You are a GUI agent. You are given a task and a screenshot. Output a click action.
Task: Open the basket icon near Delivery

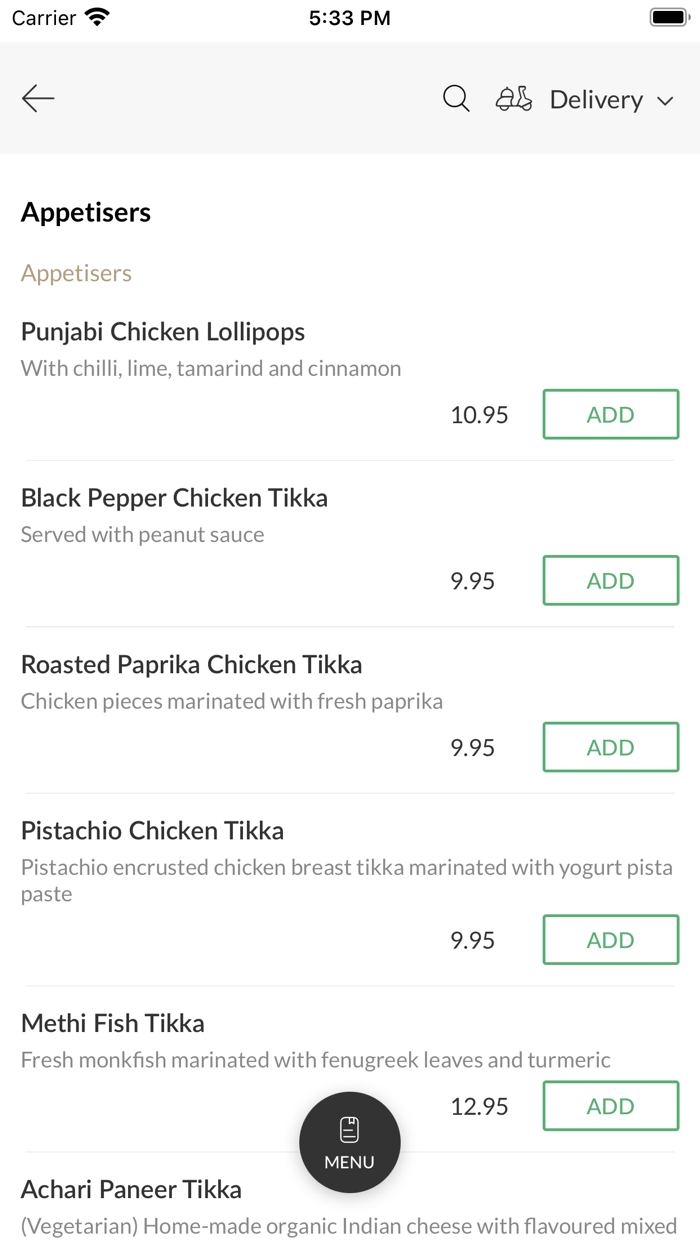point(513,99)
